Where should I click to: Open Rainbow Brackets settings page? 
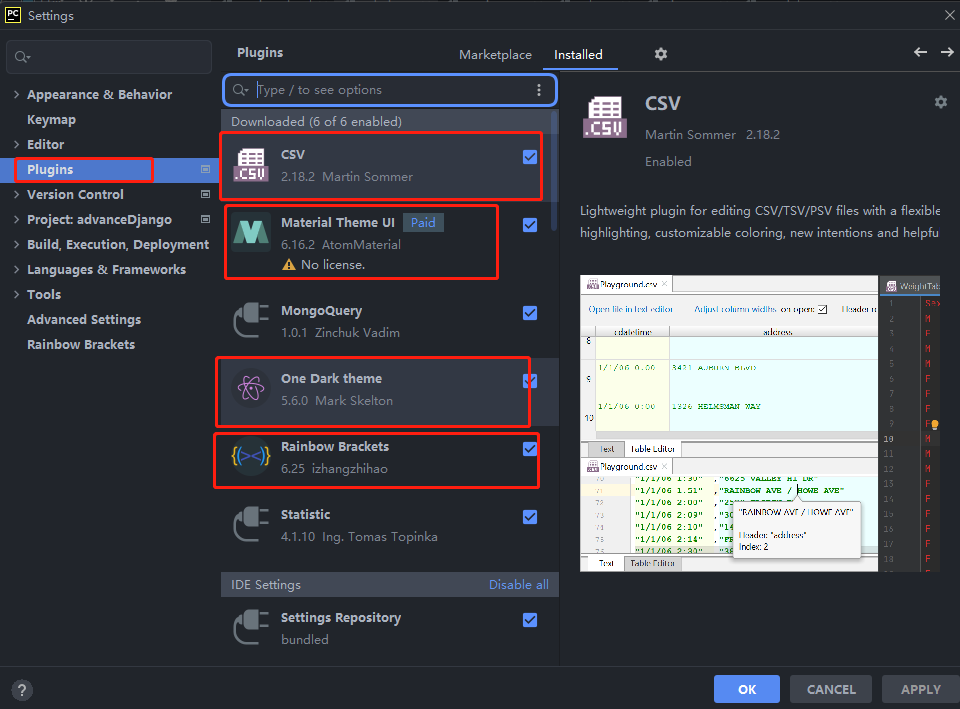(81, 345)
